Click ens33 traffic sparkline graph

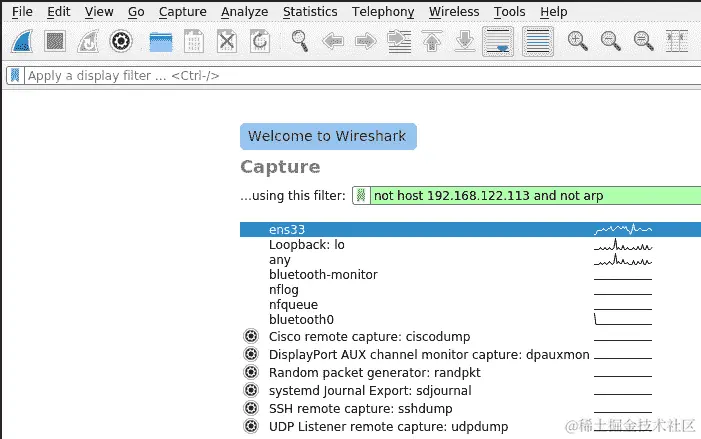(x=623, y=229)
